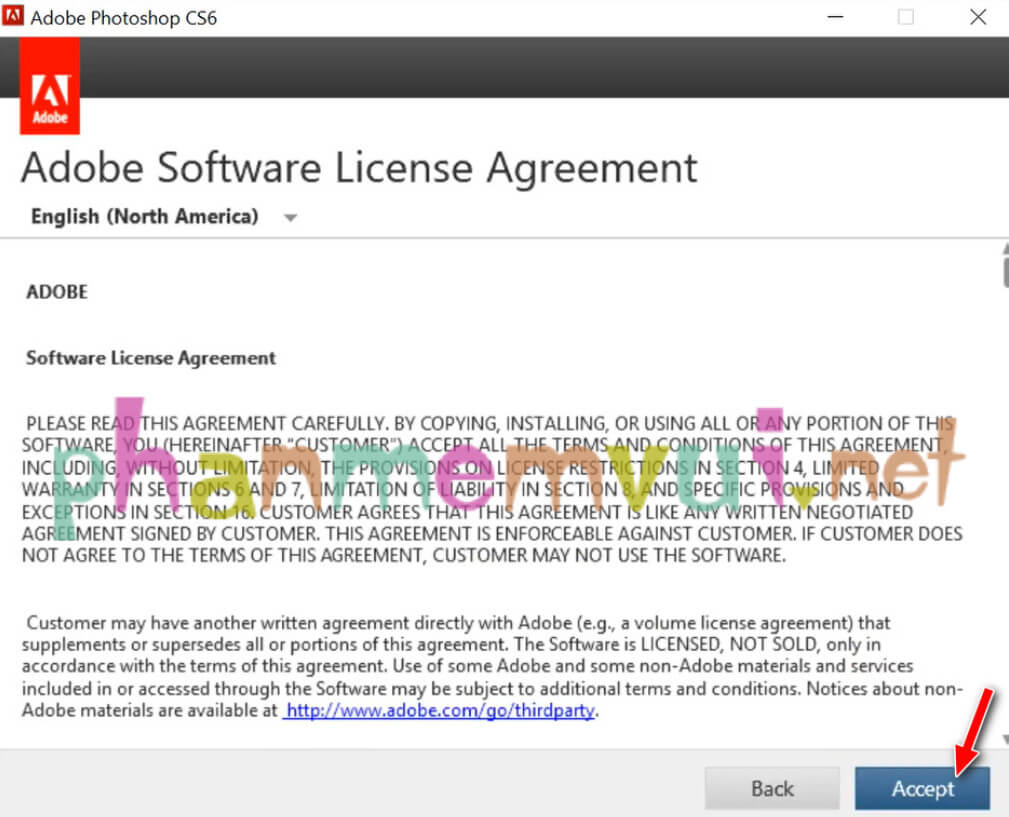Expand the English (North America) language dropdown arrow
1009x817 pixels.
click(290, 217)
